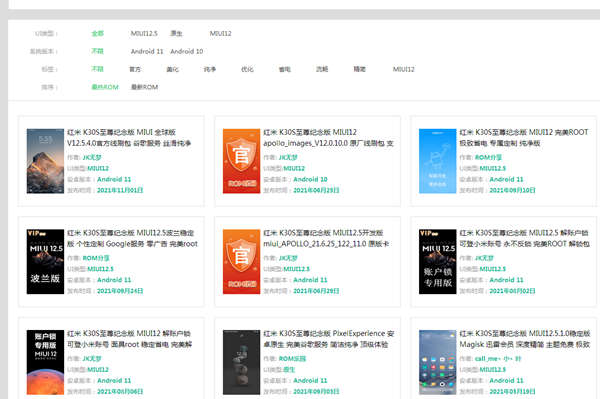Select the black MIUI 12.5 波兰版 thumbnail
Screen dimensions: 600x399
(45, 261)
